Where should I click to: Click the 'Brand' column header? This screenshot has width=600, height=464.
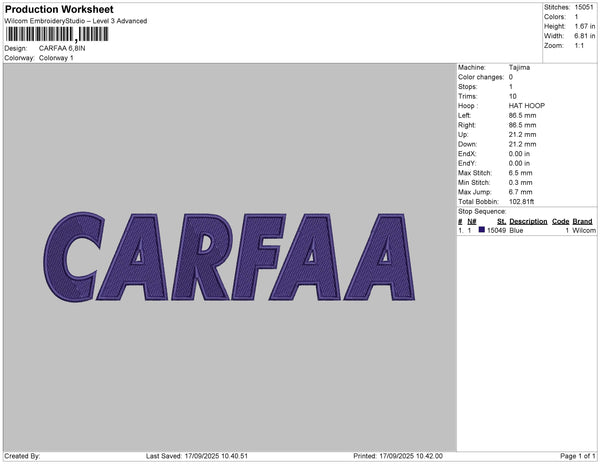point(582,221)
